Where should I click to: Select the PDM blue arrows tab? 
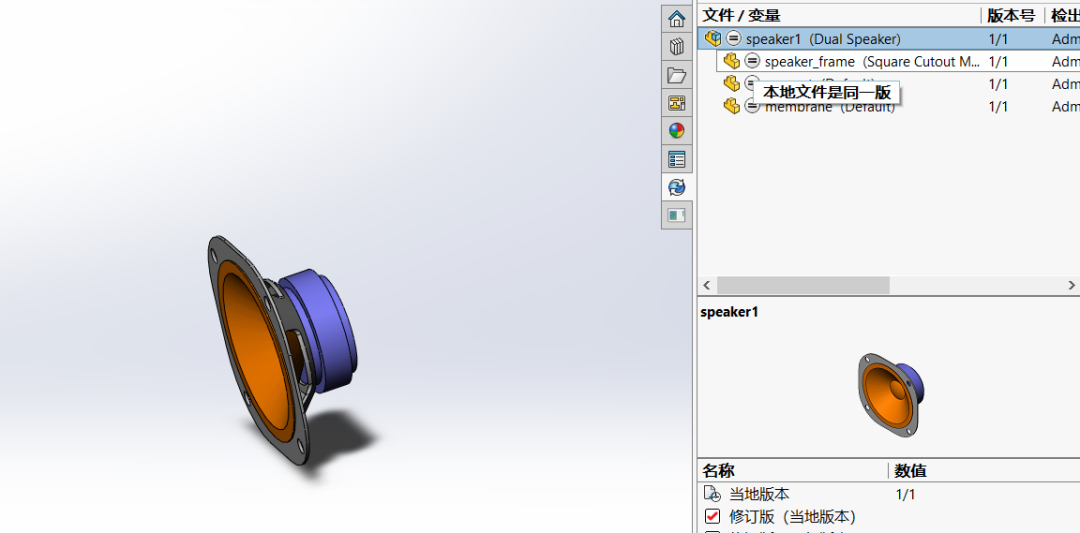click(677, 187)
